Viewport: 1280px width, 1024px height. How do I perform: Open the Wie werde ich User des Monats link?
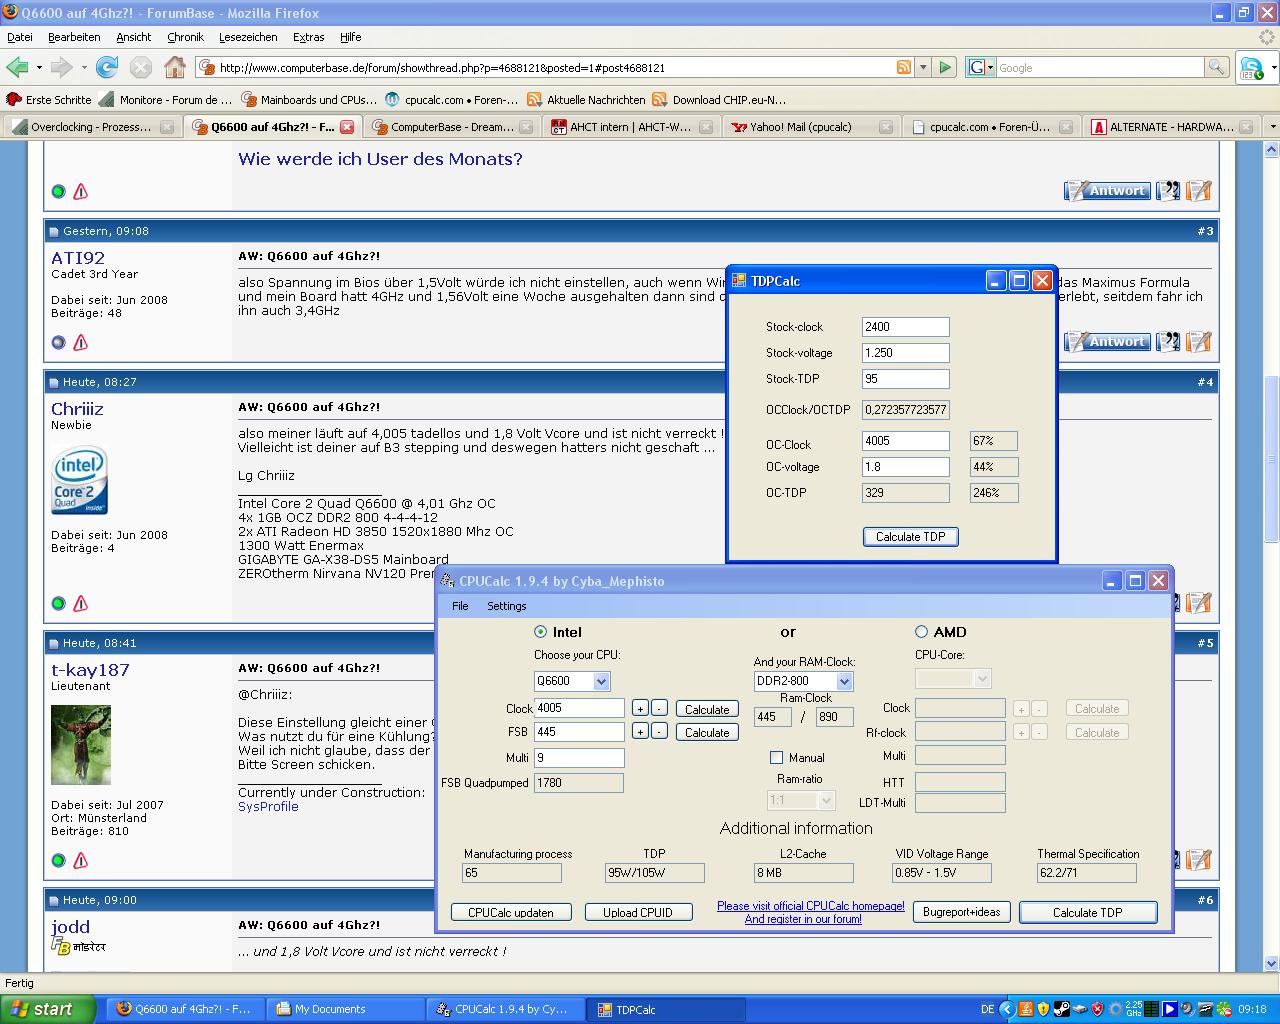[380, 159]
